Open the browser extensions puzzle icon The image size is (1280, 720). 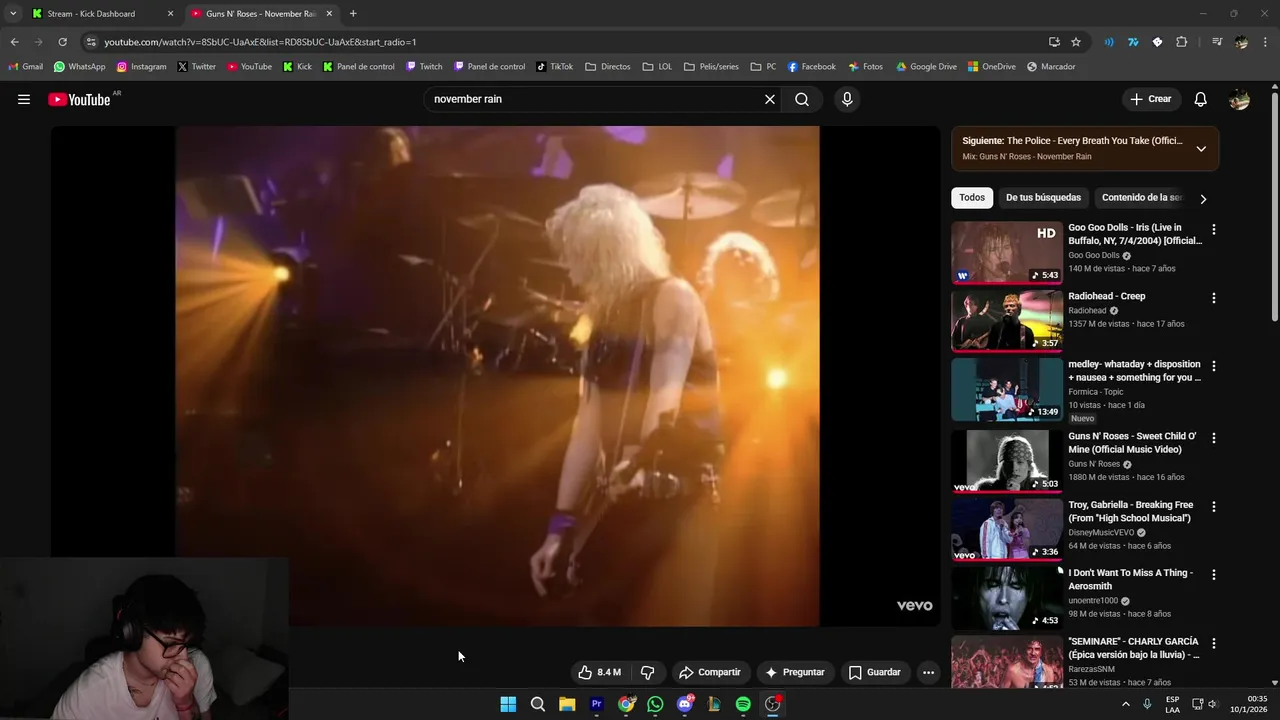pos(1182,42)
